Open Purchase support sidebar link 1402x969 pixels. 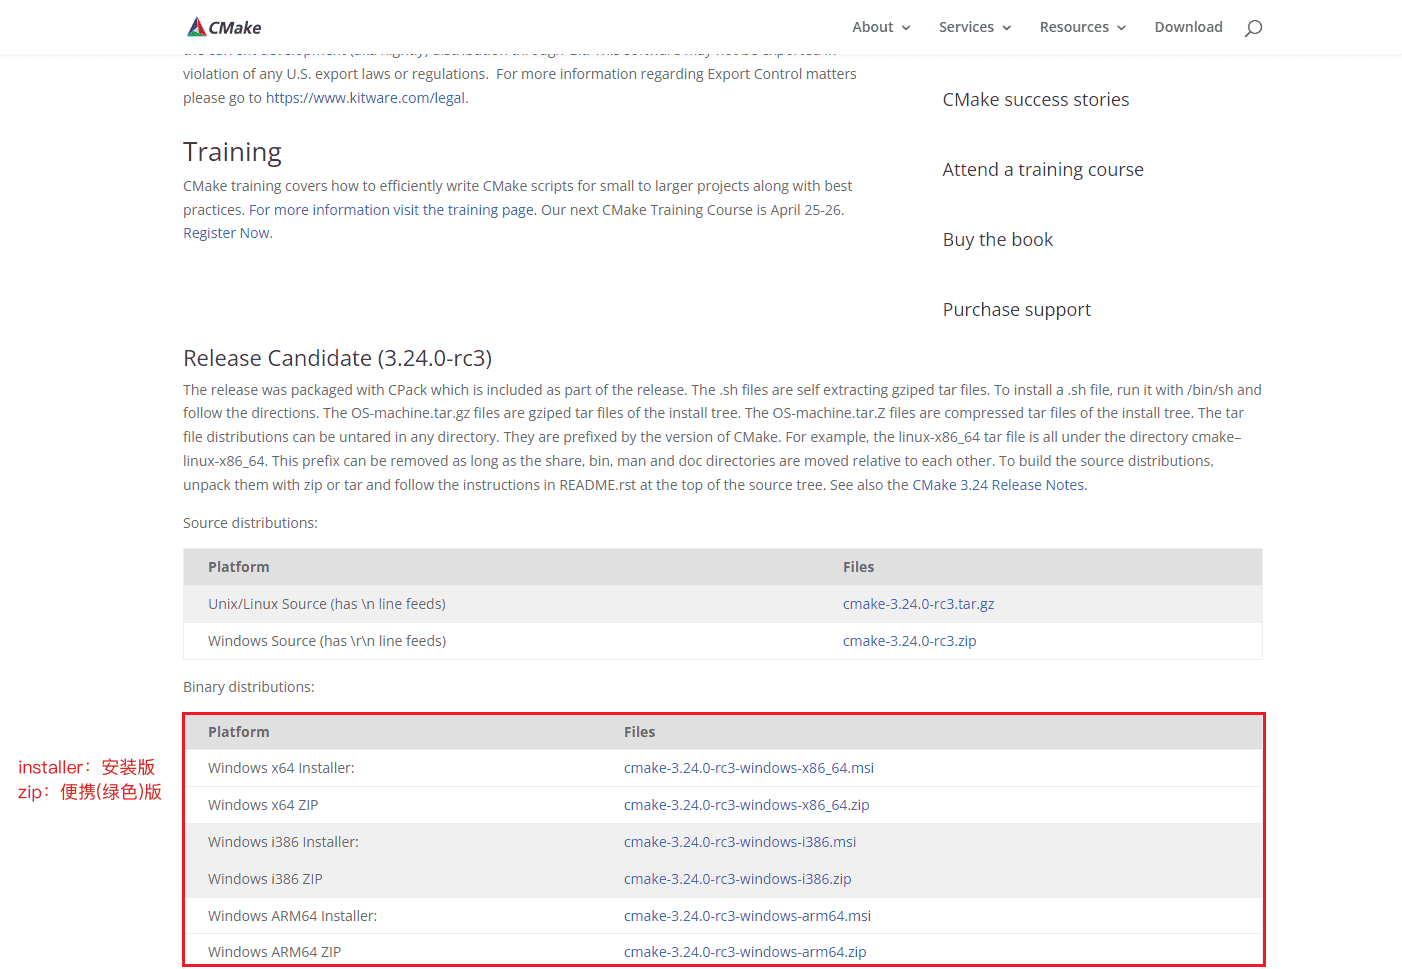(x=1016, y=310)
